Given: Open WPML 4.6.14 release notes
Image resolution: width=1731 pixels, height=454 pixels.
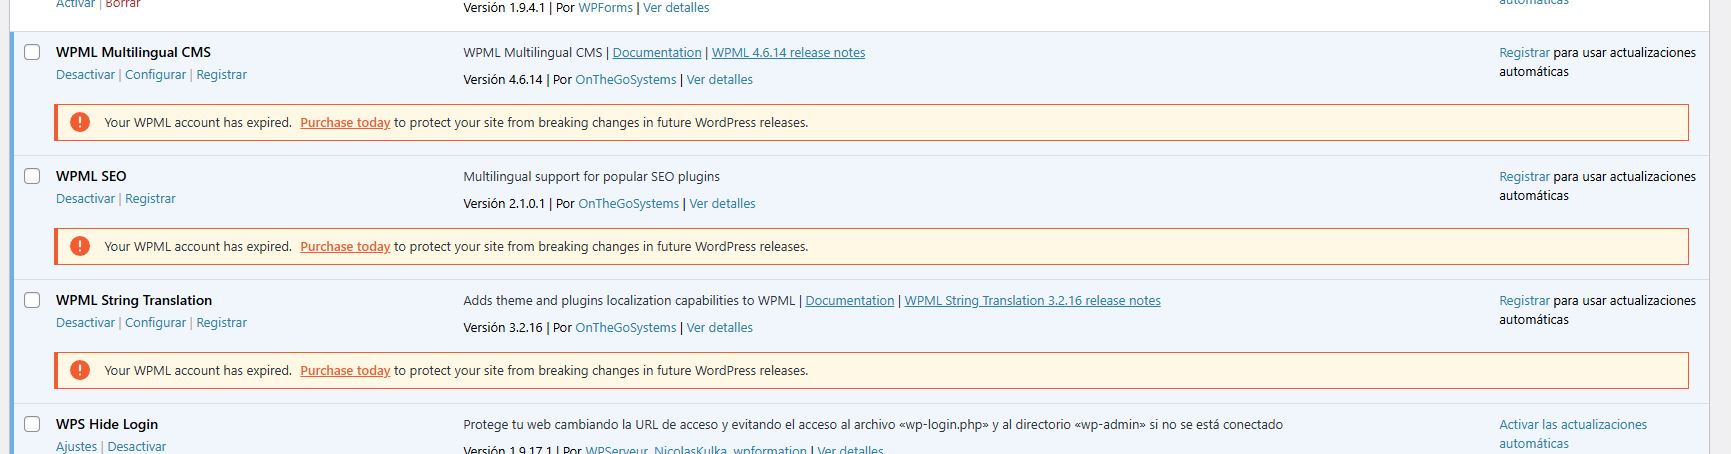Looking at the screenshot, I should click(788, 53).
